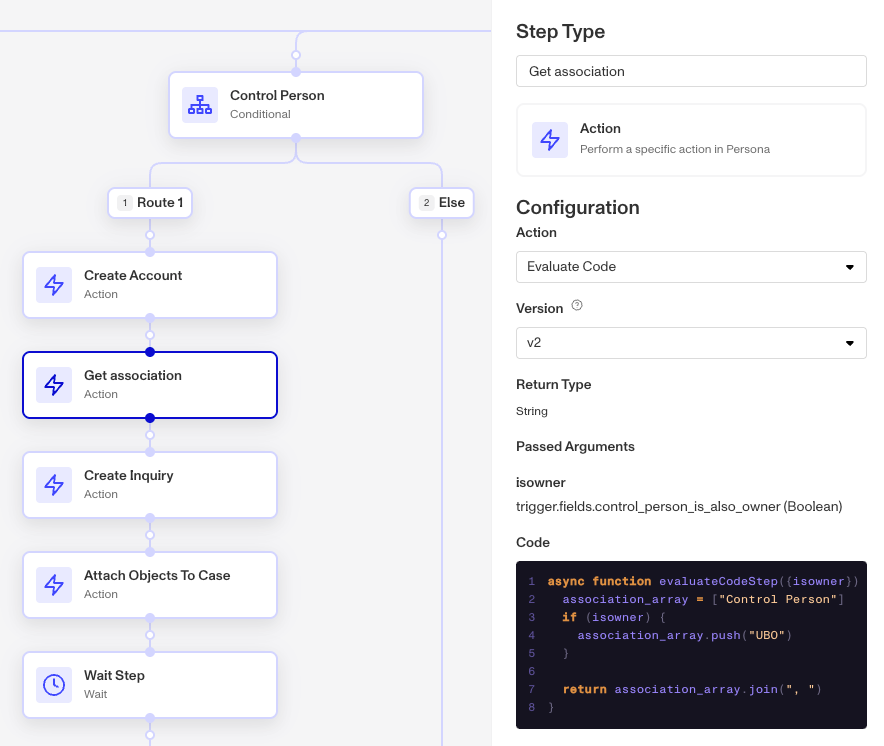Click connector dot between Create Account and Get association

coord(150,335)
